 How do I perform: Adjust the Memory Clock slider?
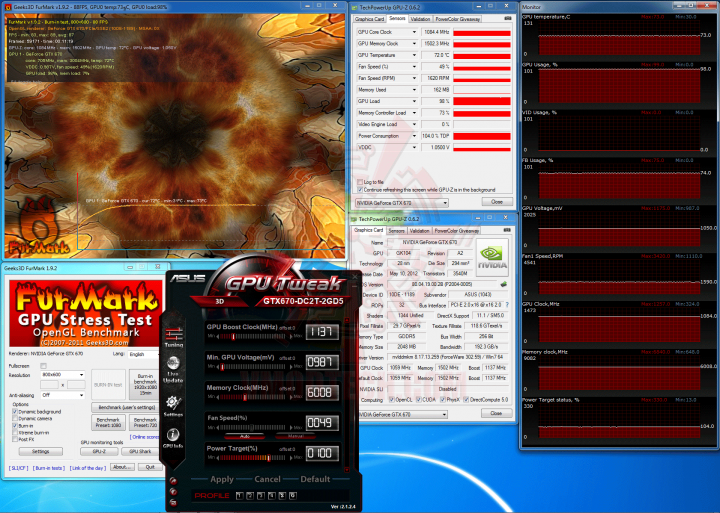(253, 397)
